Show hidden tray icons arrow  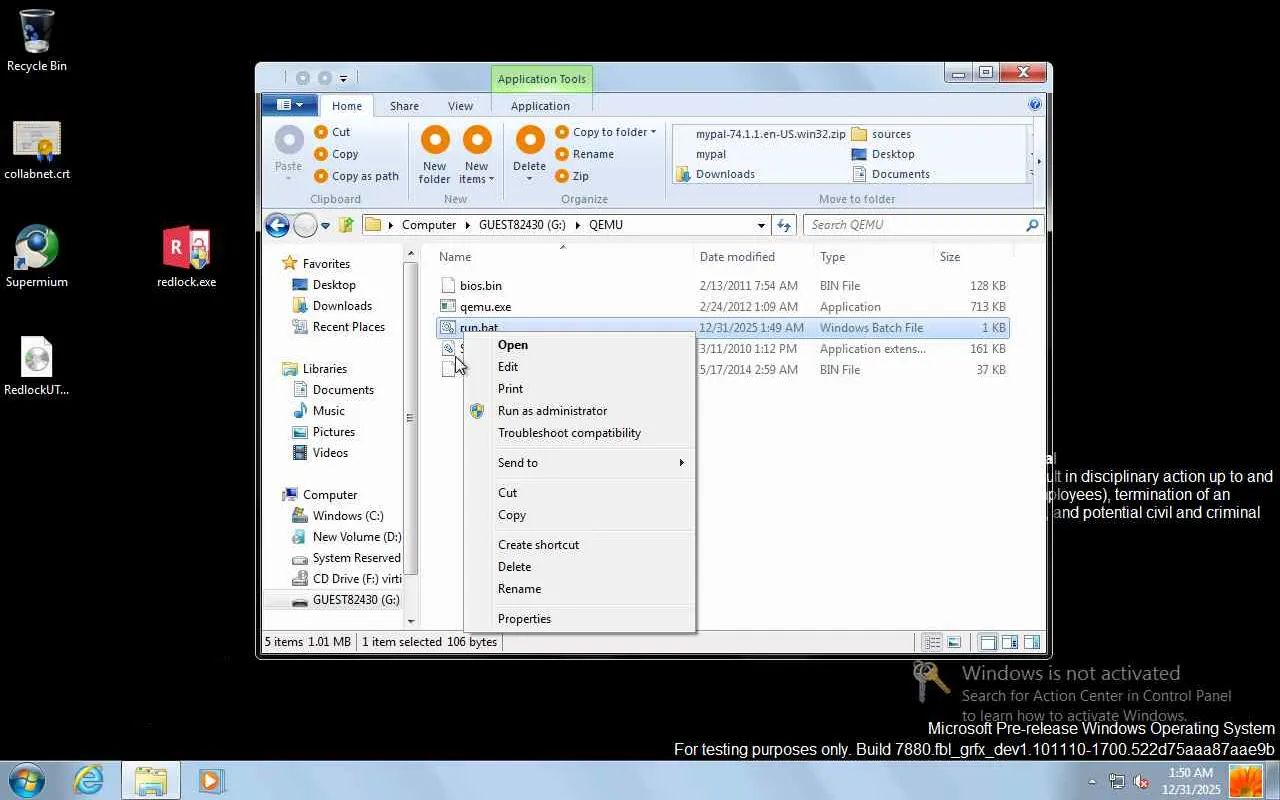pyautogui.click(x=1093, y=781)
